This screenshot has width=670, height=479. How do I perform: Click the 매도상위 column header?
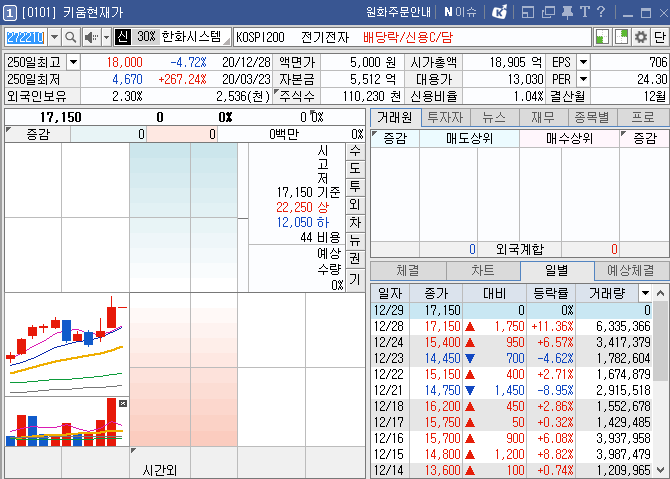469,138
